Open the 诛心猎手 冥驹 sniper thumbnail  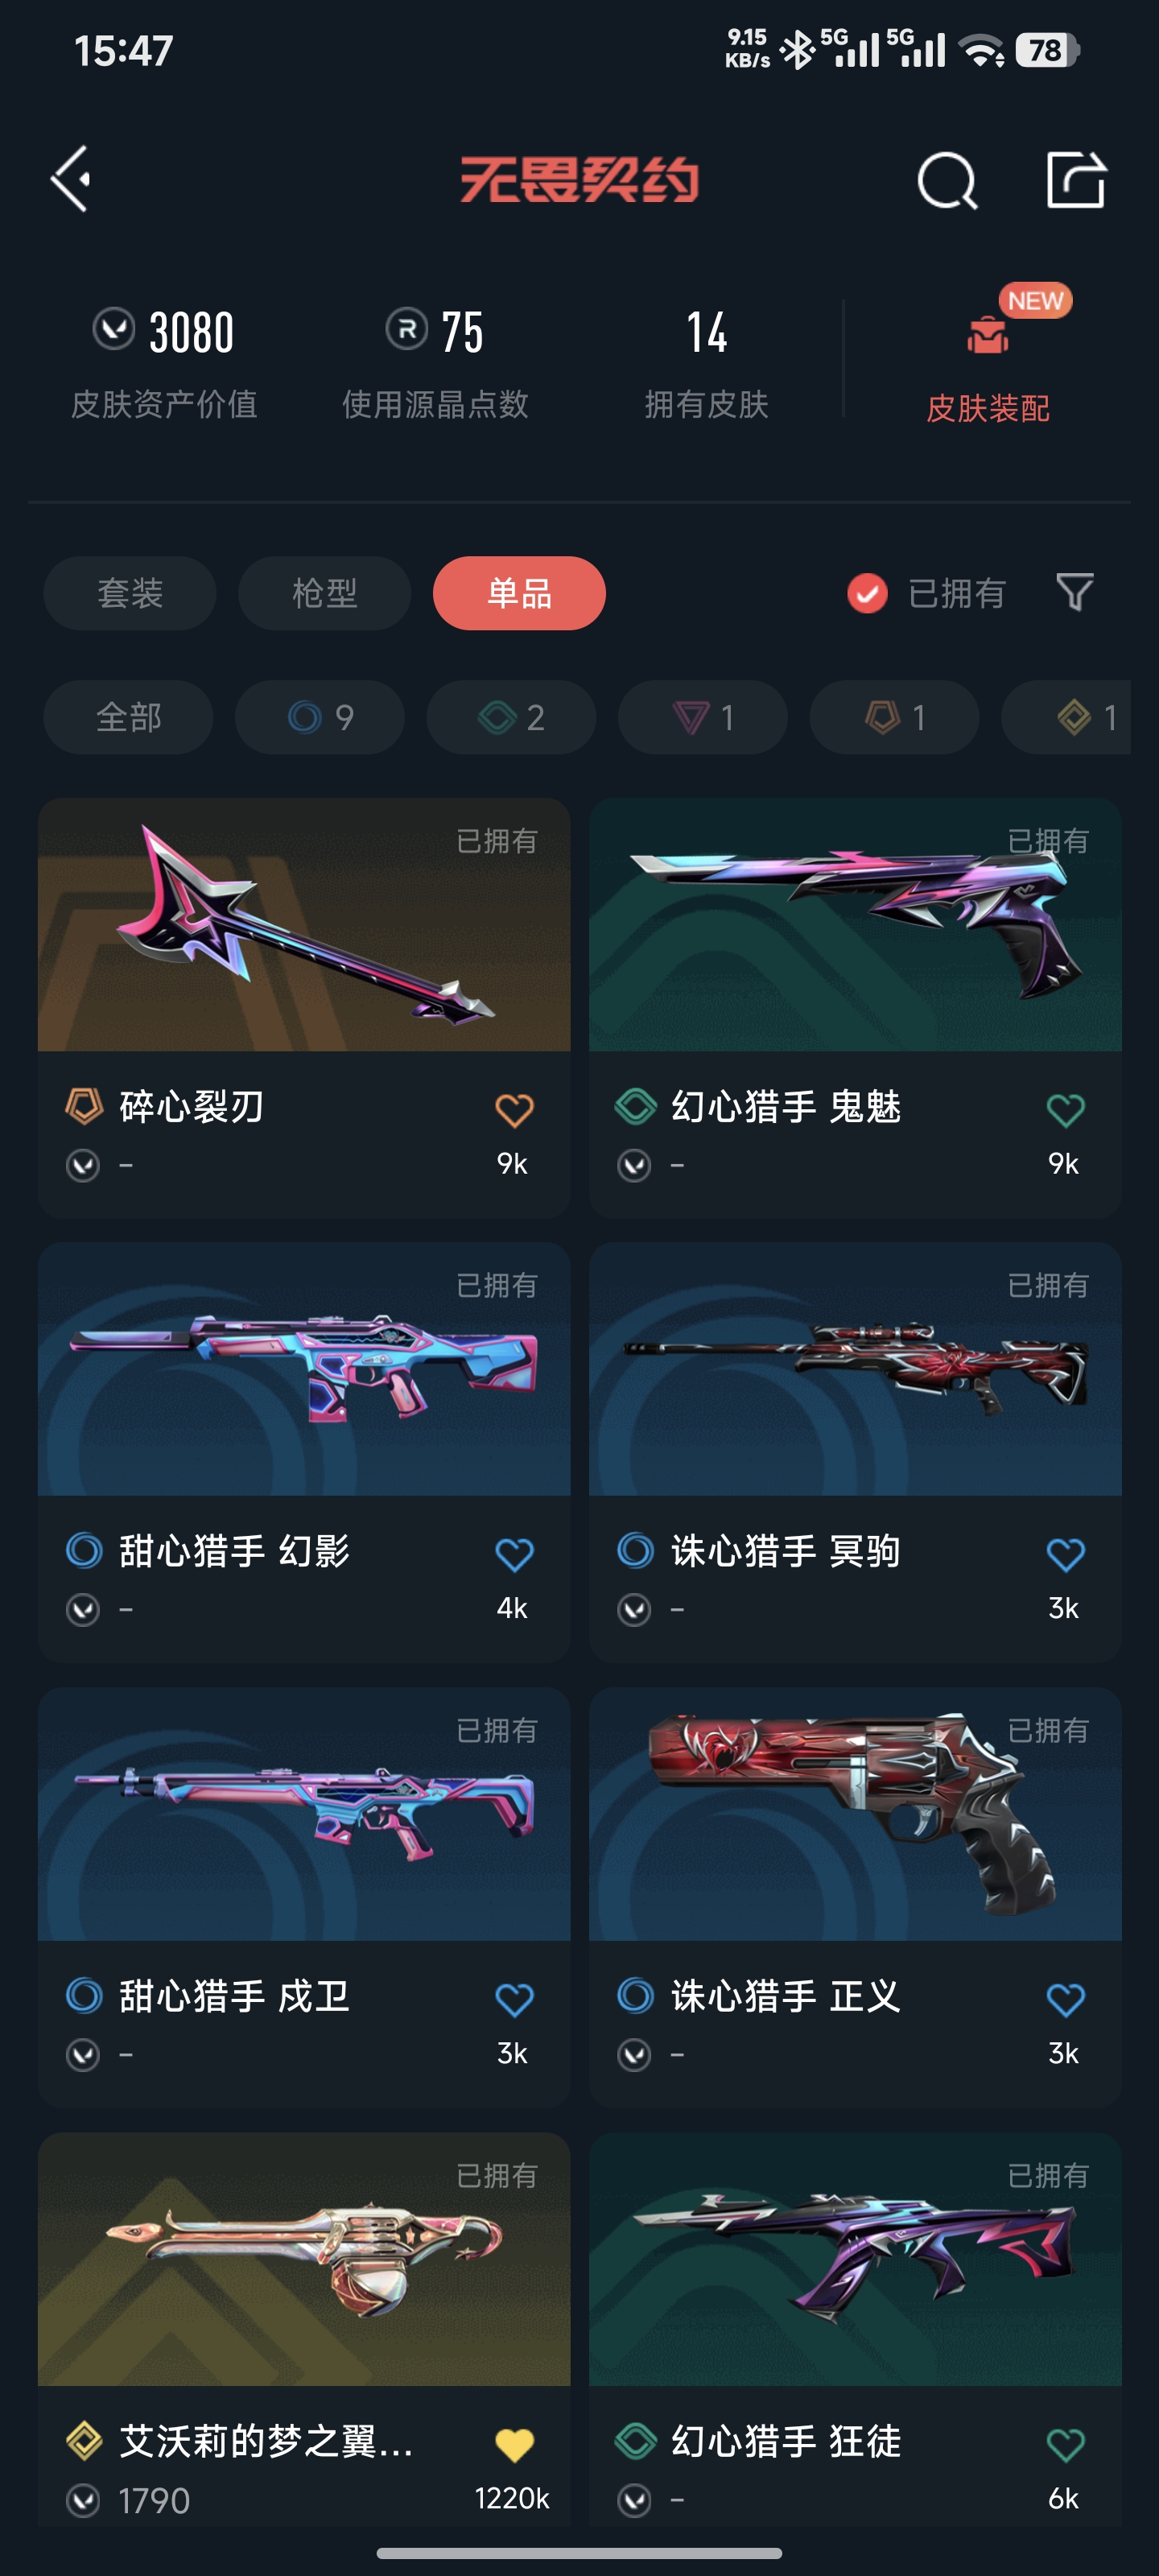pyautogui.click(x=855, y=1369)
